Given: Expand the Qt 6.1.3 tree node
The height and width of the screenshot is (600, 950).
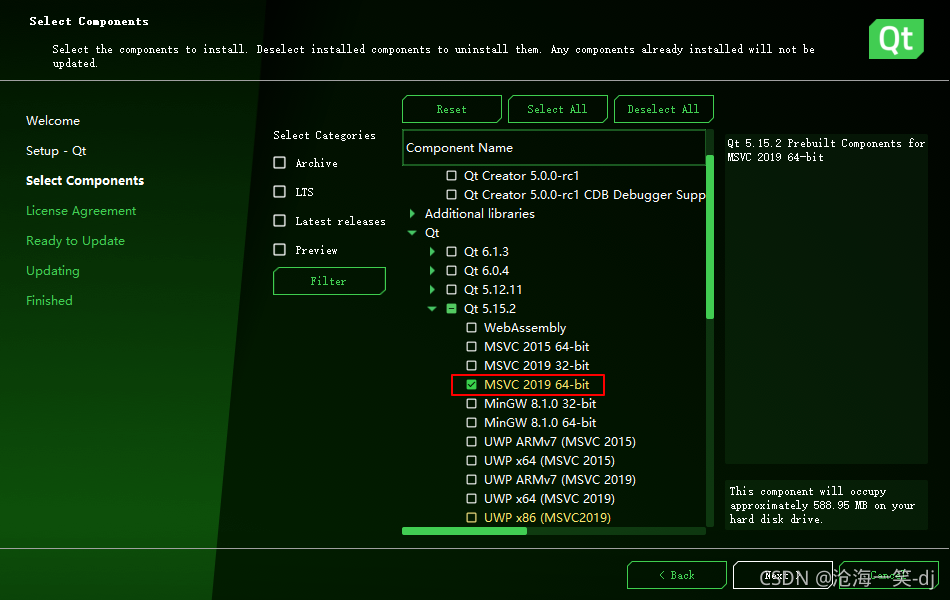Looking at the screenshot, I should pyautogui.click(x=432, y=252).
